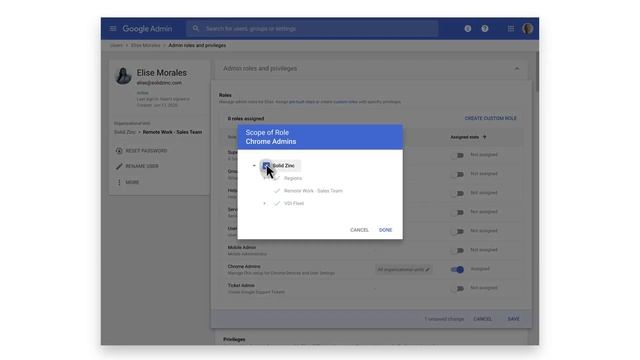The image size is (640, 360).
Task: Sort by Assigned state arrow
Action: (x=484, y=137)
